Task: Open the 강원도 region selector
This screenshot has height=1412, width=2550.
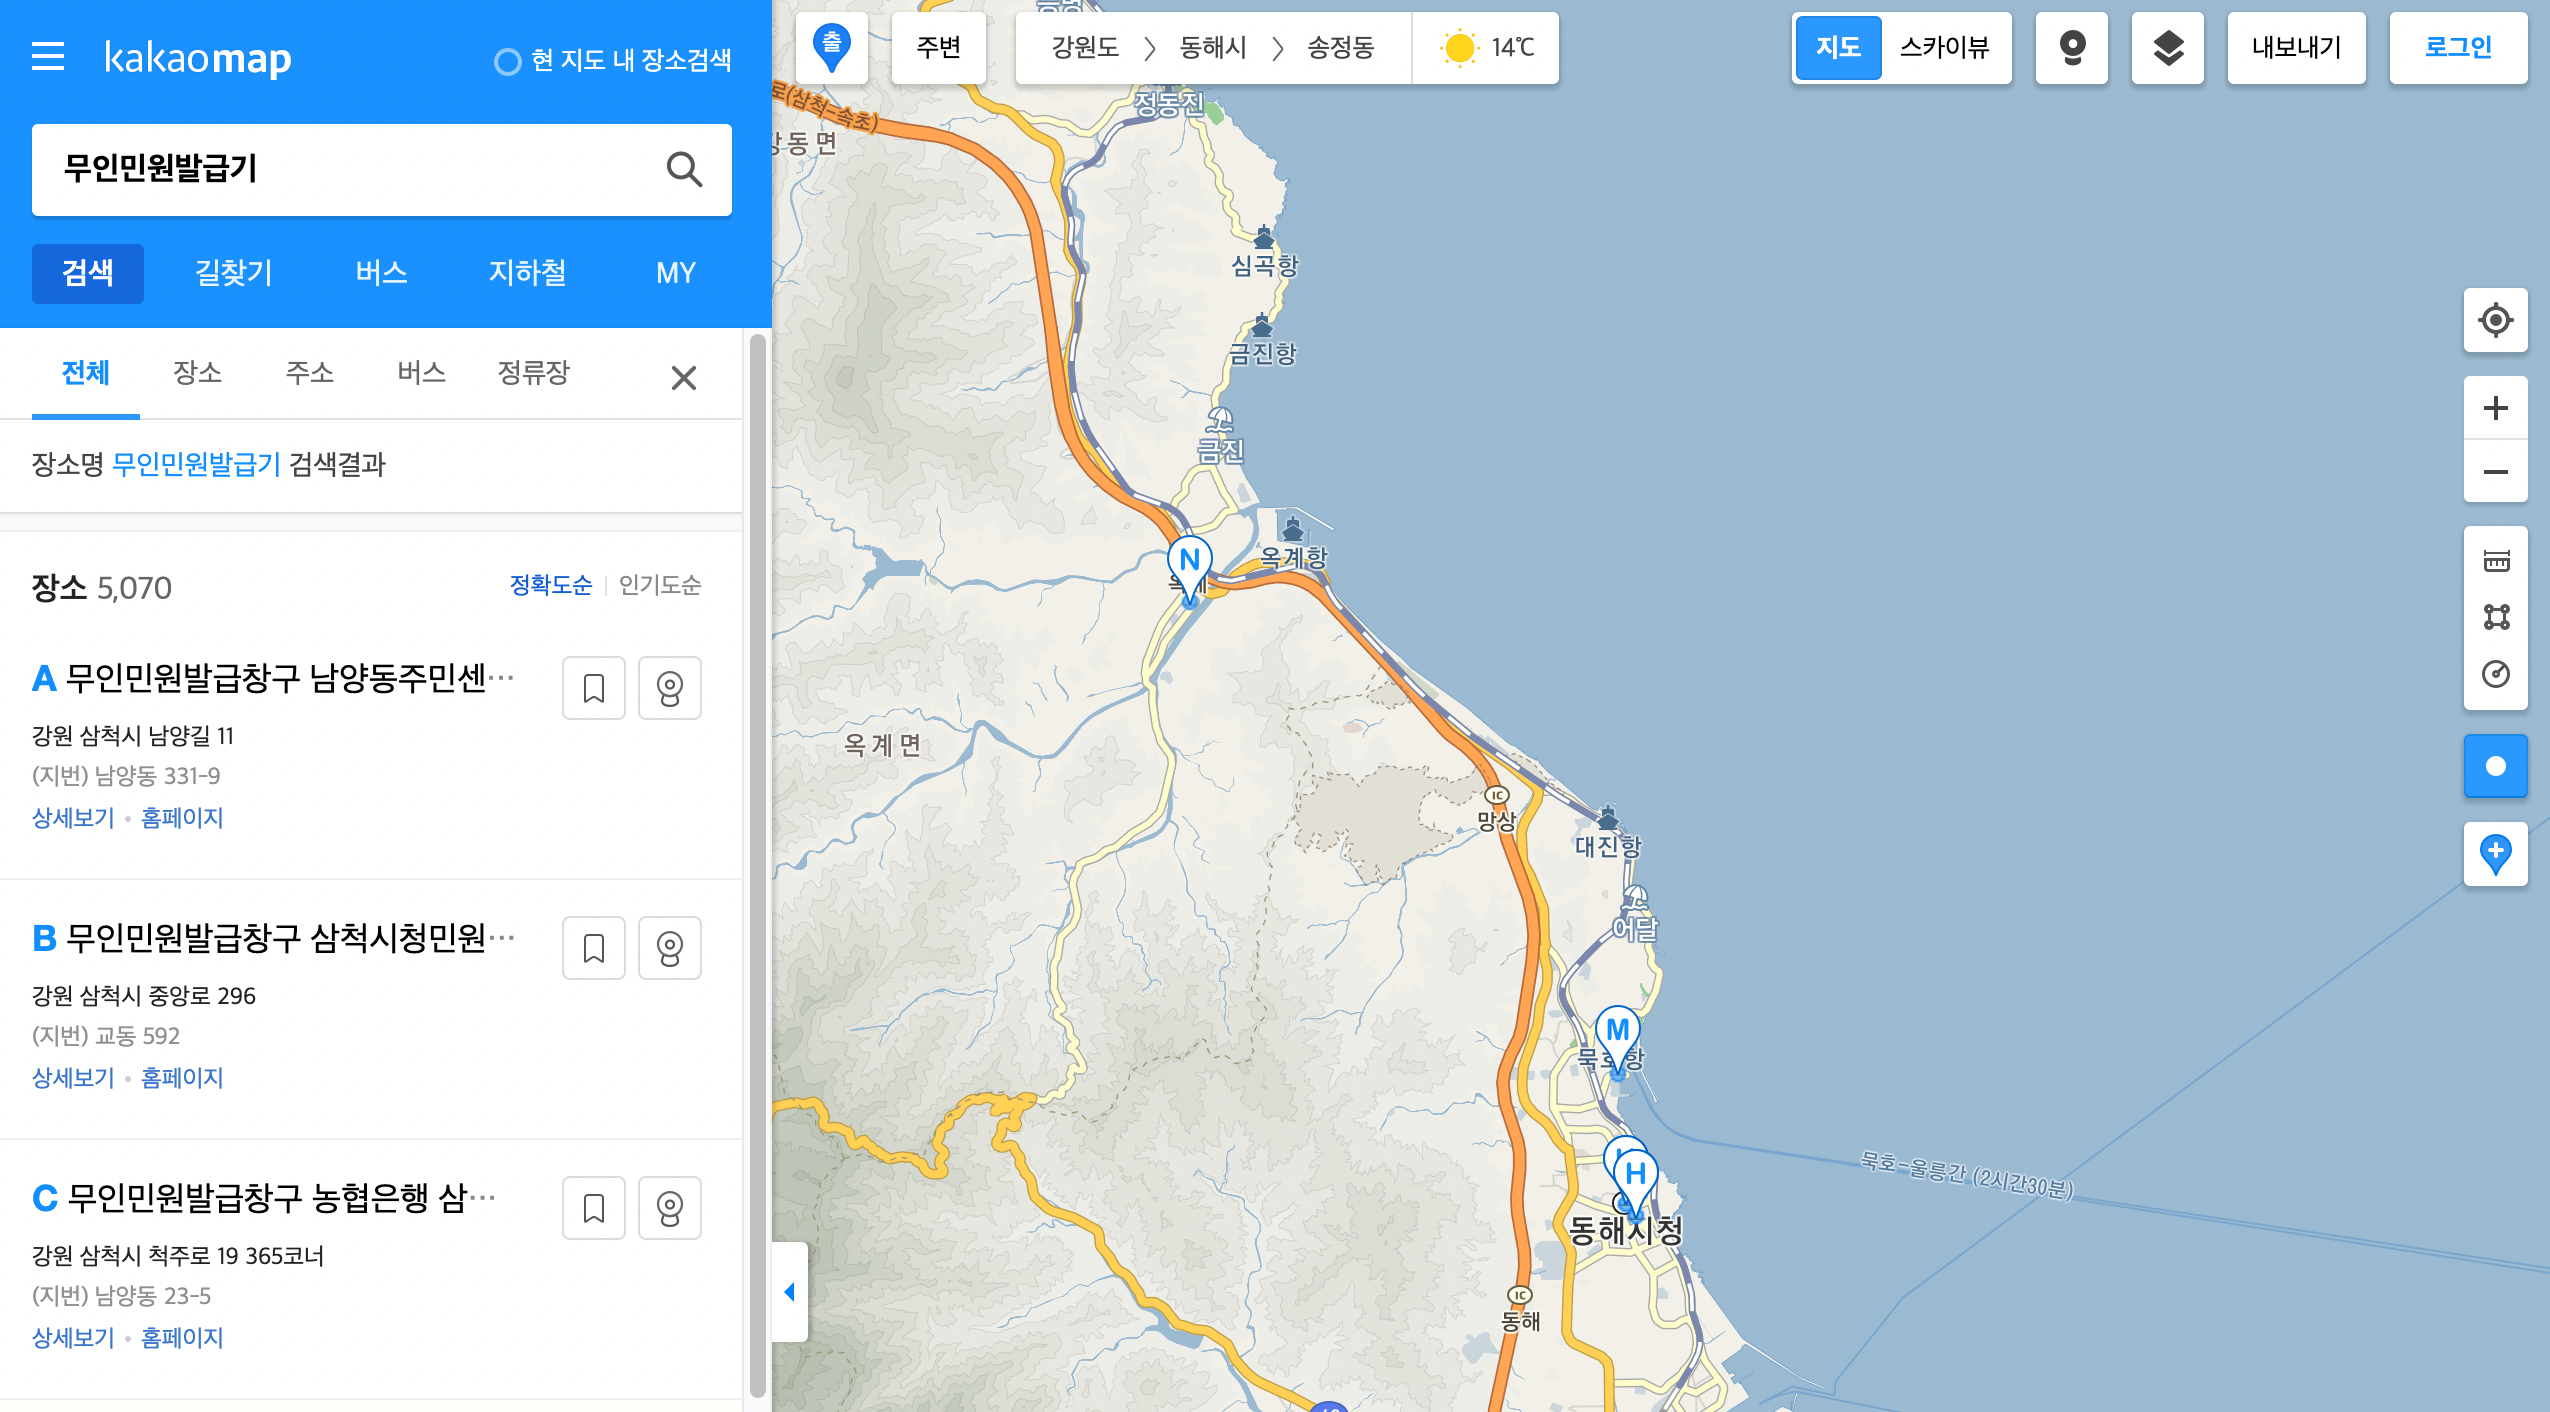Action: click(x=1084, y=48)
